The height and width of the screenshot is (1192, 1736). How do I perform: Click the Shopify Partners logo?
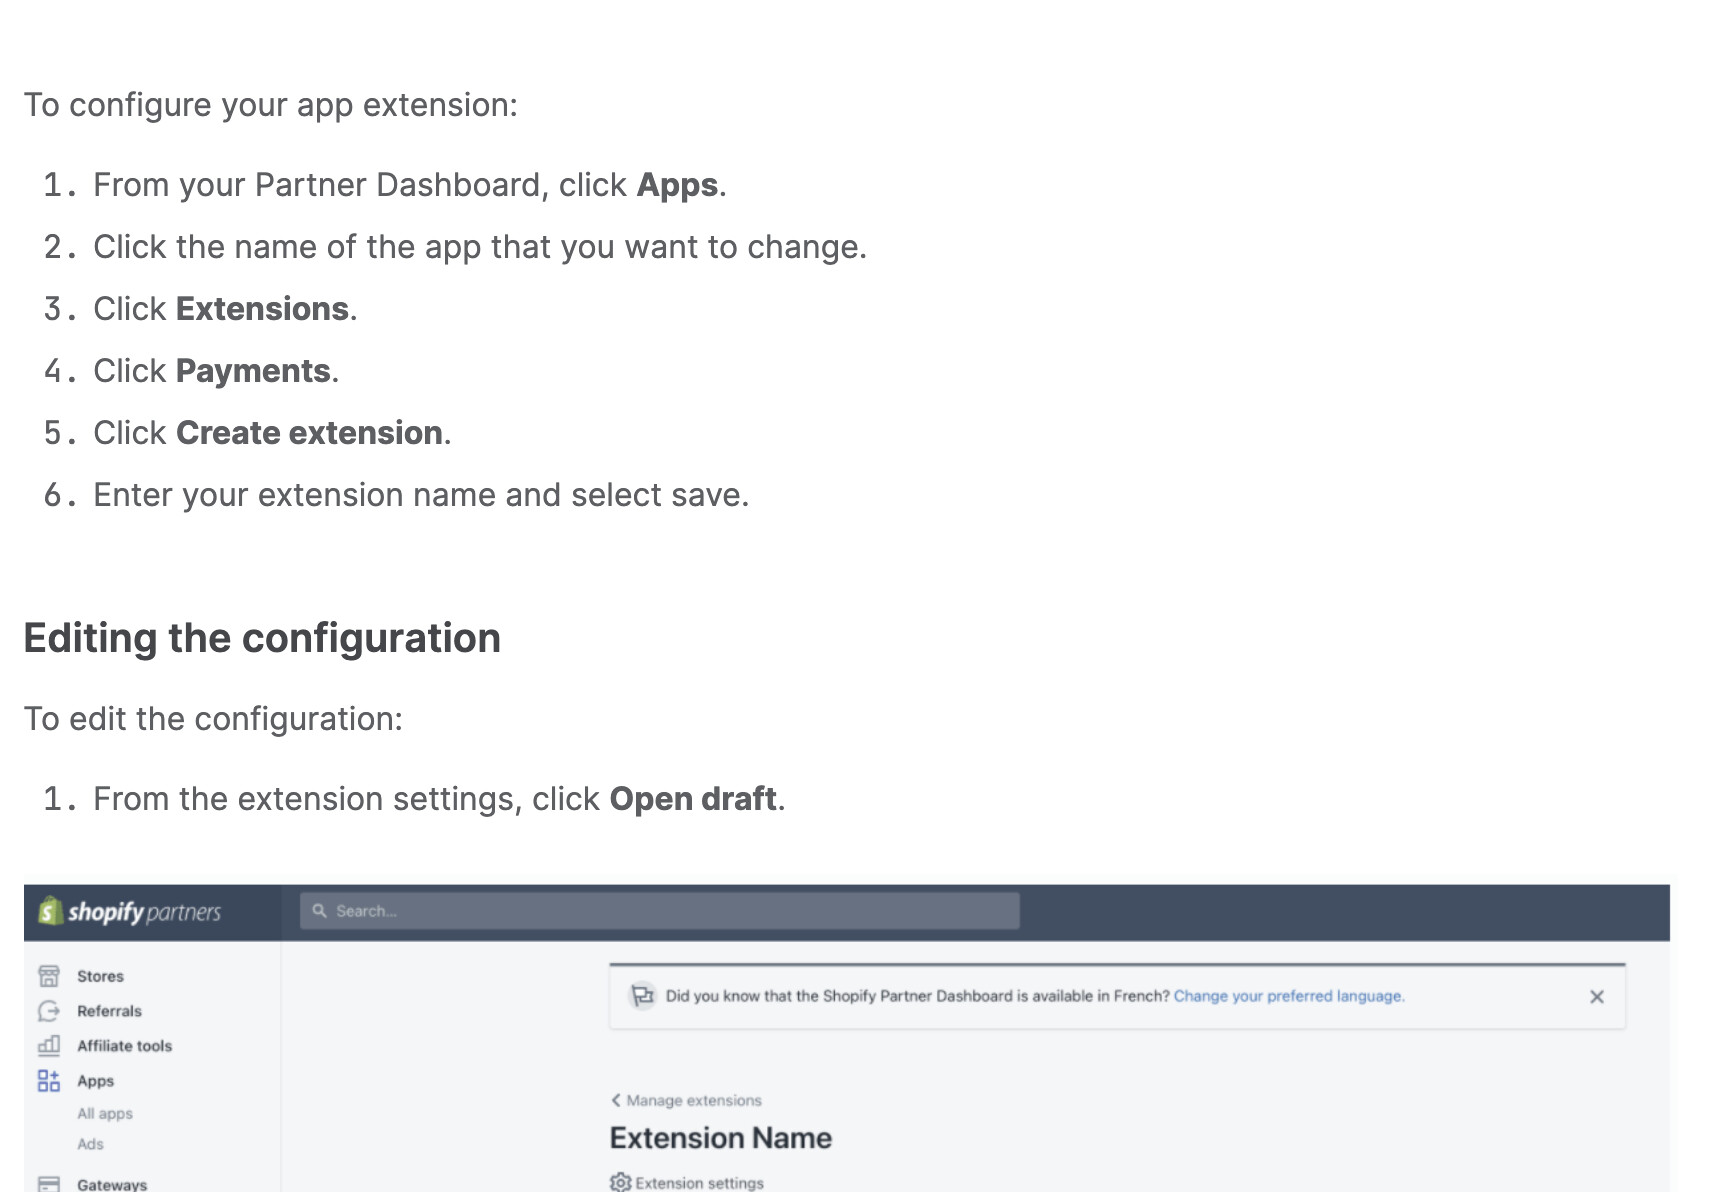[130, 912]
